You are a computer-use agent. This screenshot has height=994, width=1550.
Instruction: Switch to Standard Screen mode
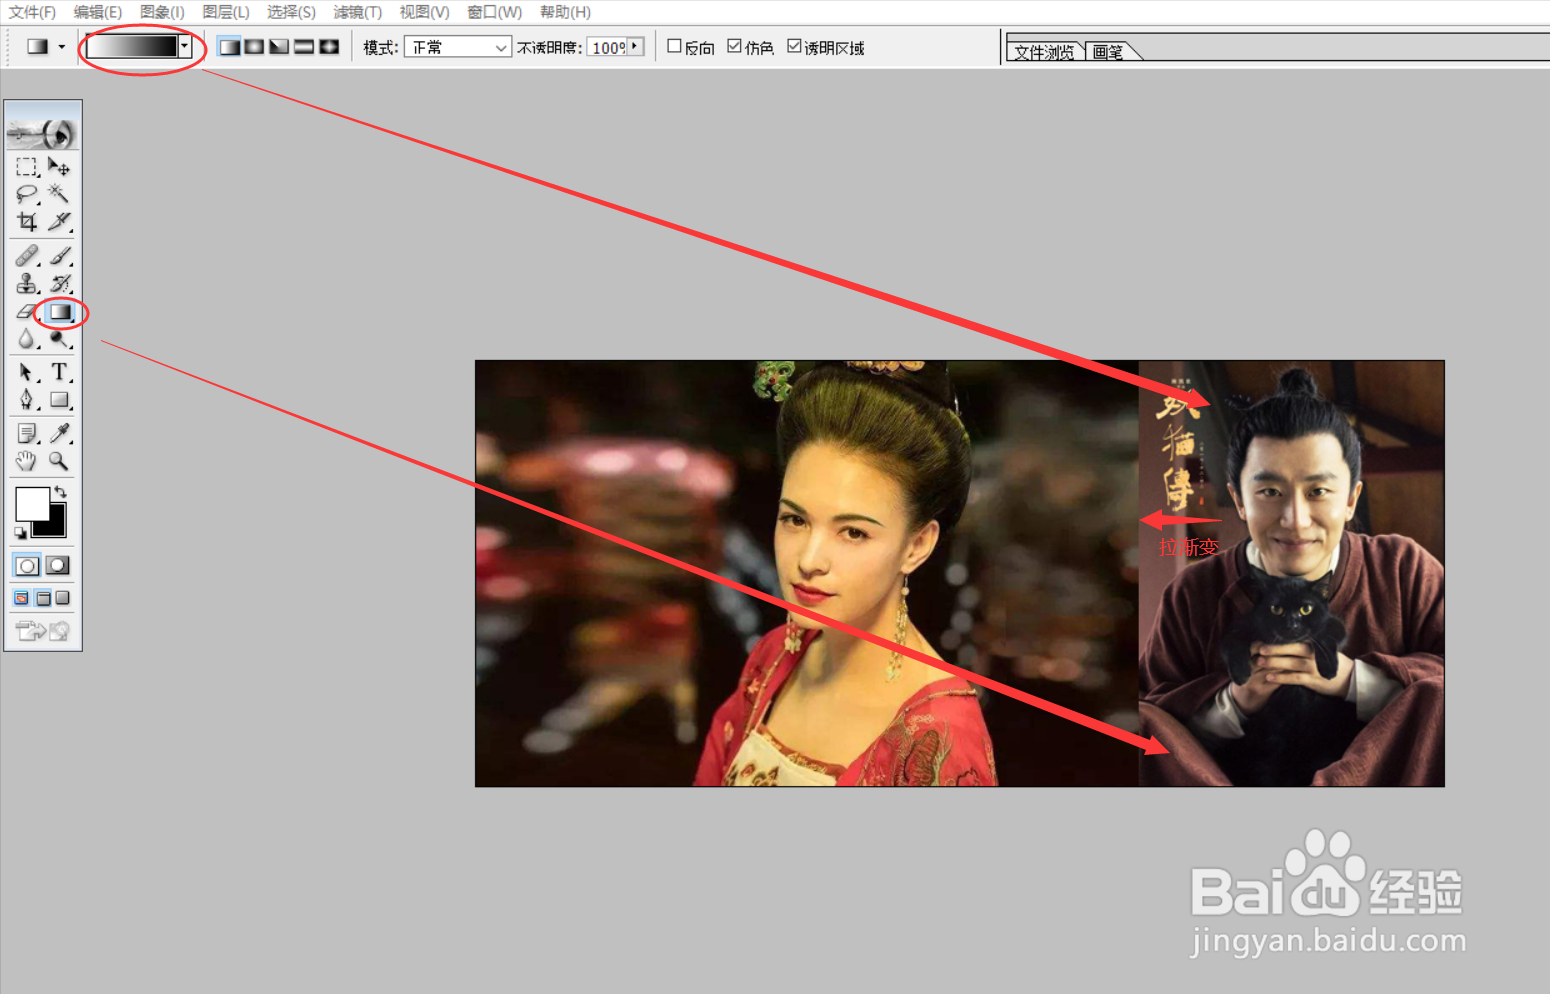tap(22, 598)
